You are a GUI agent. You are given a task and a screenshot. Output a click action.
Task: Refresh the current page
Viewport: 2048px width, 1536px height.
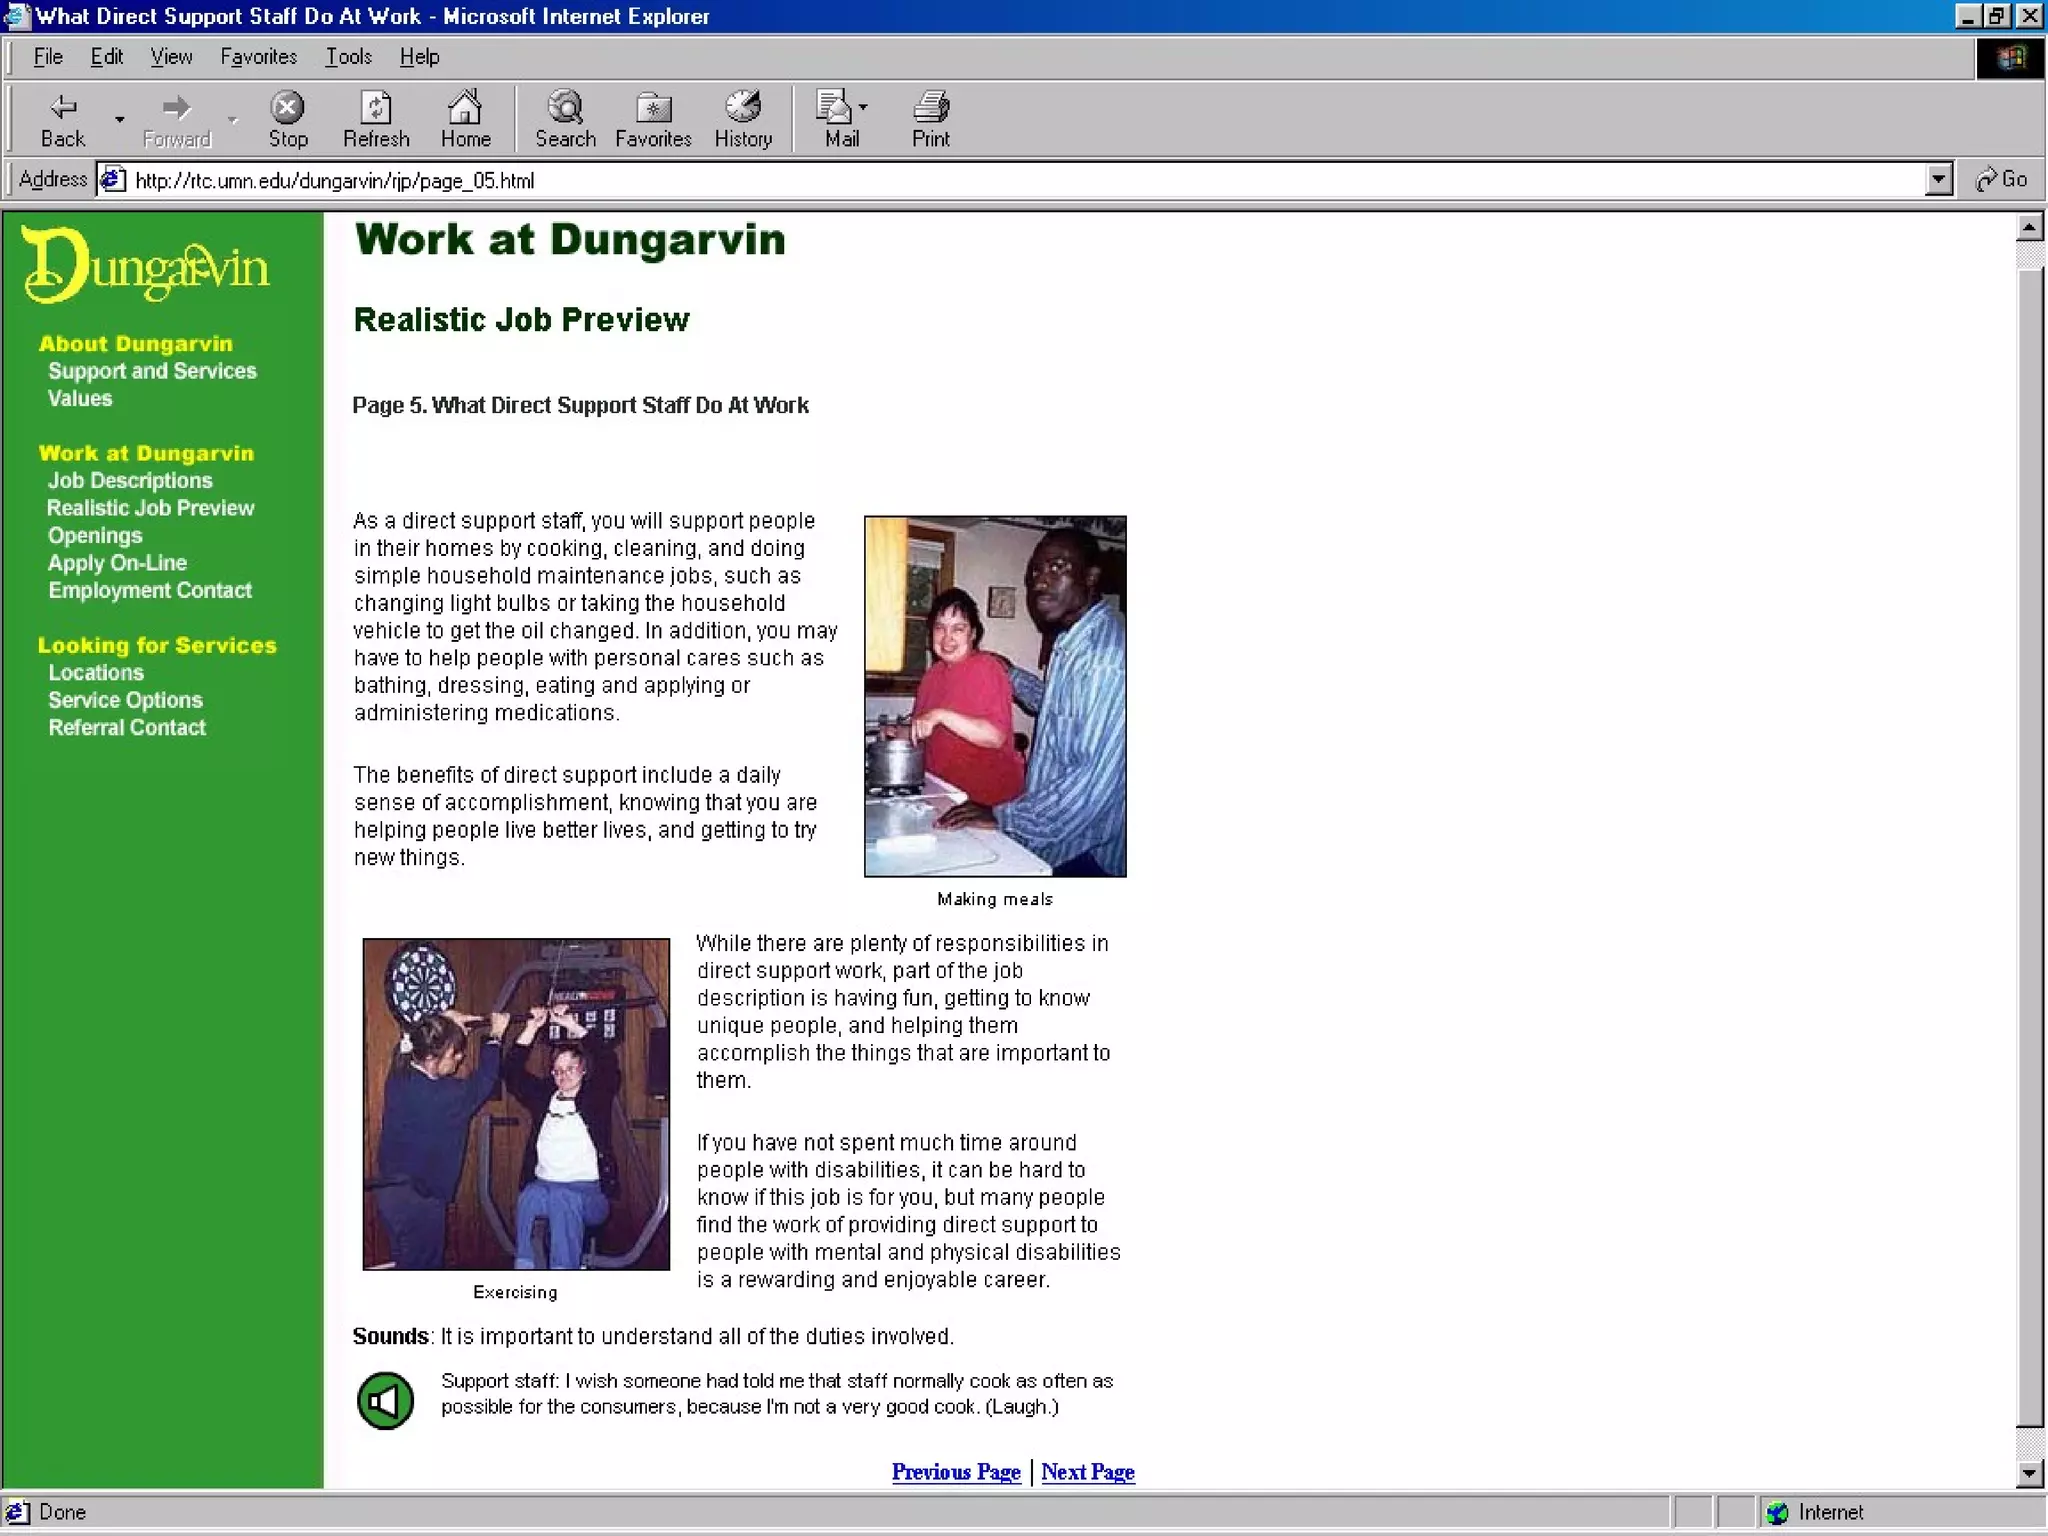(376, 120)
